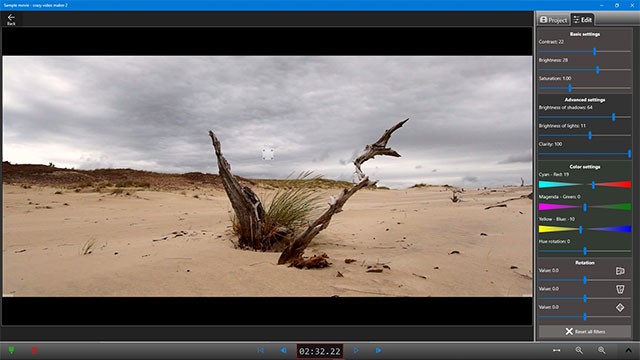Image resolution: width=640 pixels, height=360 pixels.
Task: Click the horizontal rotation axis icon
Action: click(x=620, y=271)
